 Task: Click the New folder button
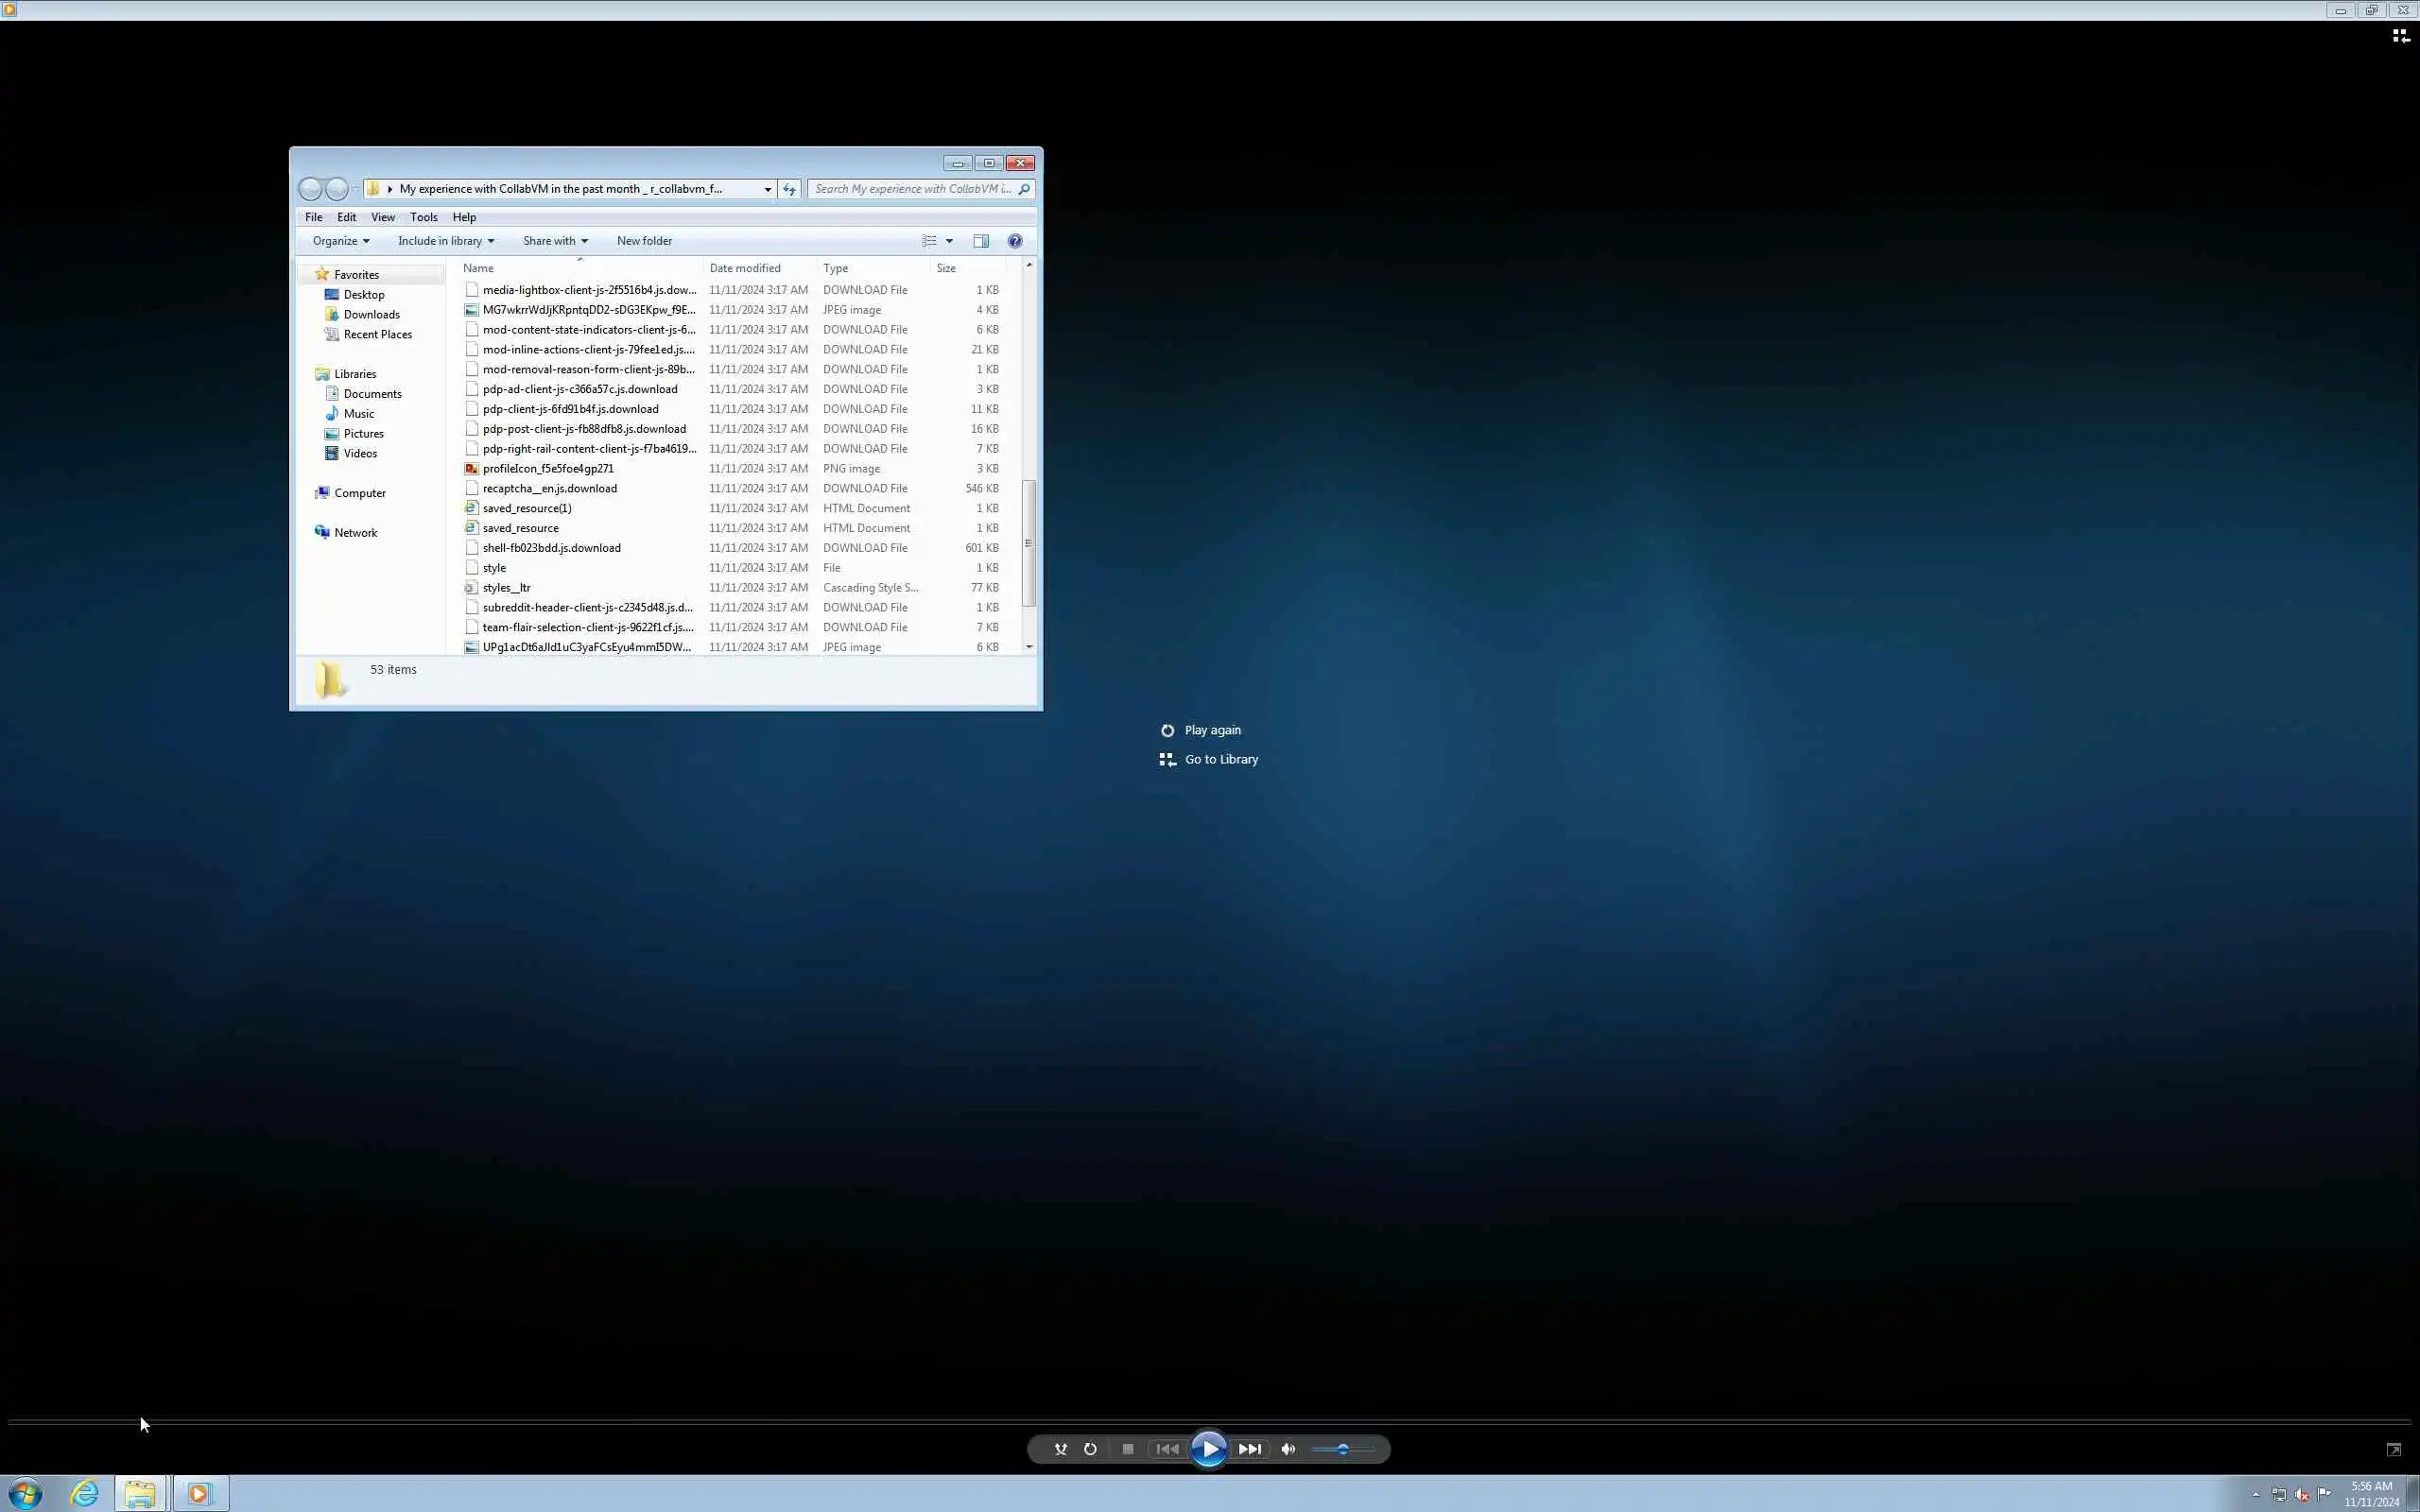pos(644,241)
